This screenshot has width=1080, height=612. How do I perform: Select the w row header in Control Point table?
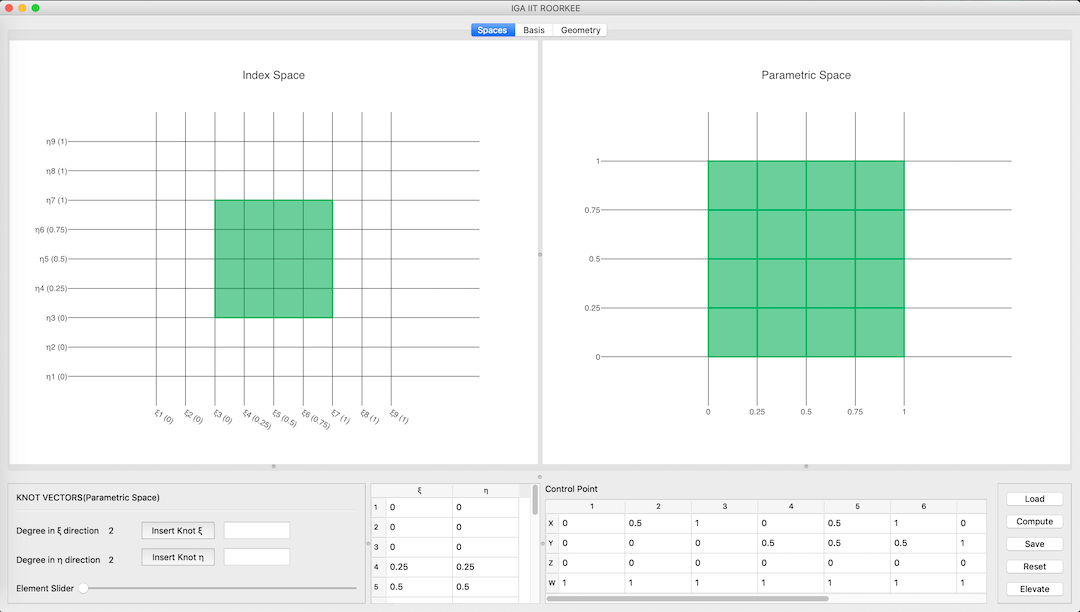click(551, 582)
